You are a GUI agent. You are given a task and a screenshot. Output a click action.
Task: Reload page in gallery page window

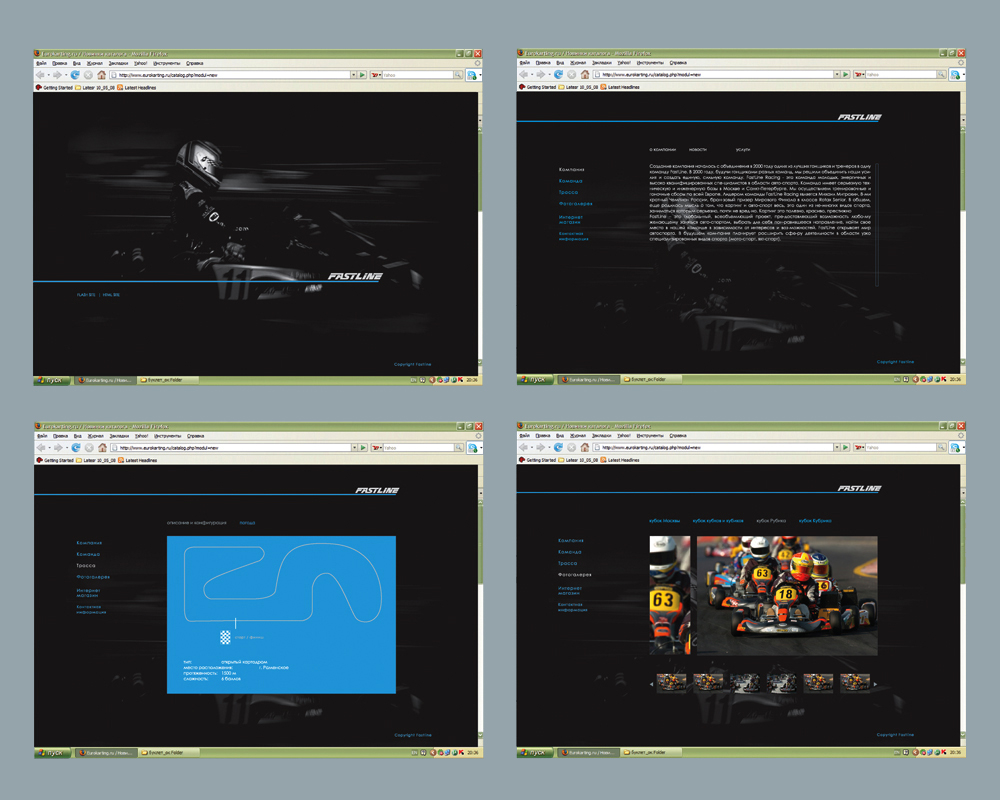[x=559, y=447]
